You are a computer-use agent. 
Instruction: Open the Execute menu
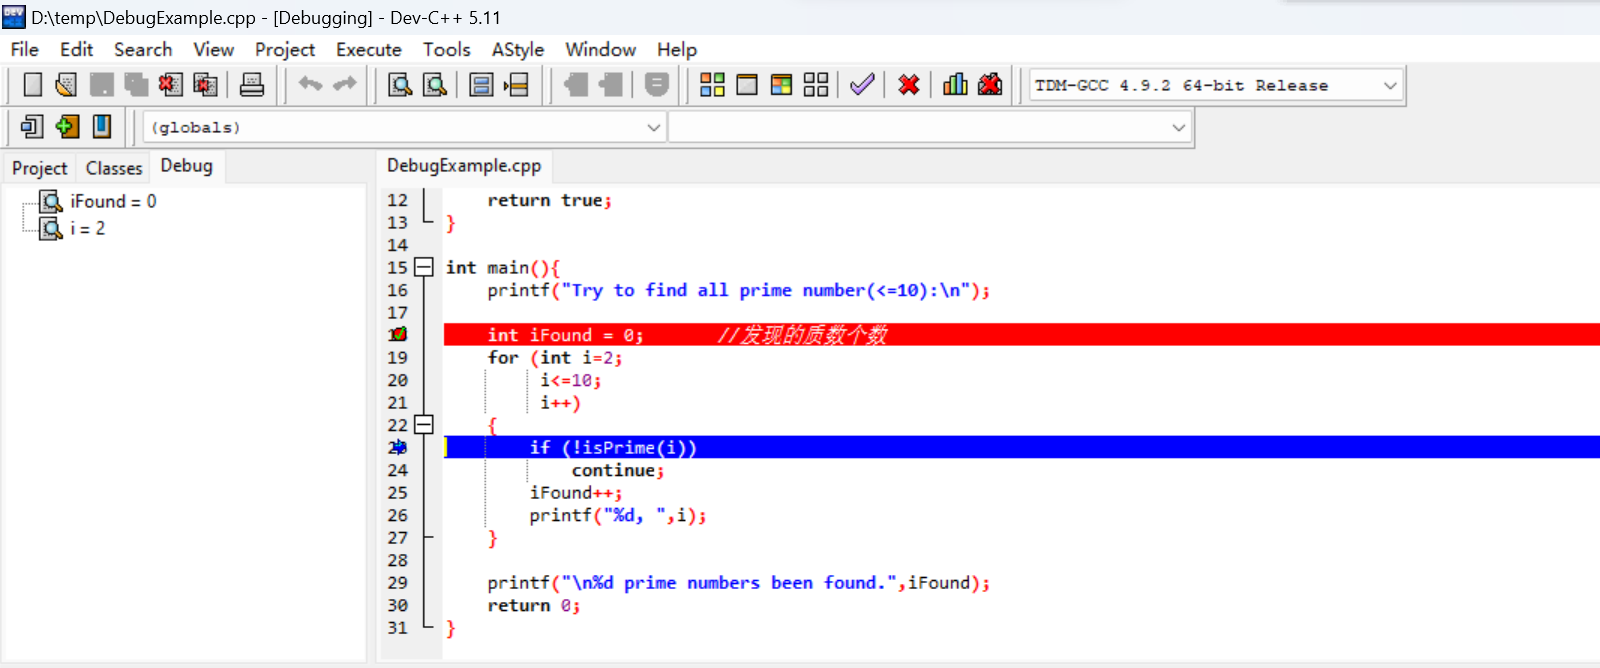tap(369, 49)
